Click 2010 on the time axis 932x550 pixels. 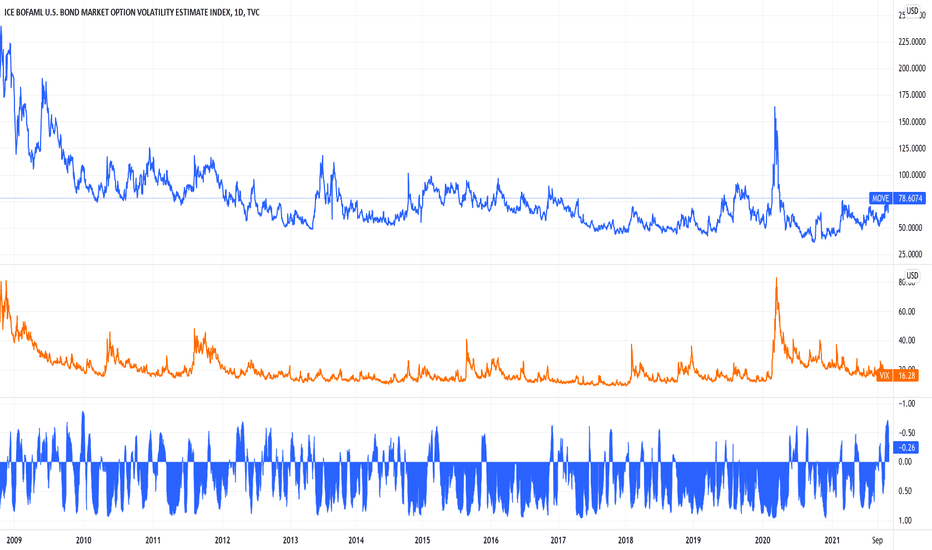pos(83,540)
